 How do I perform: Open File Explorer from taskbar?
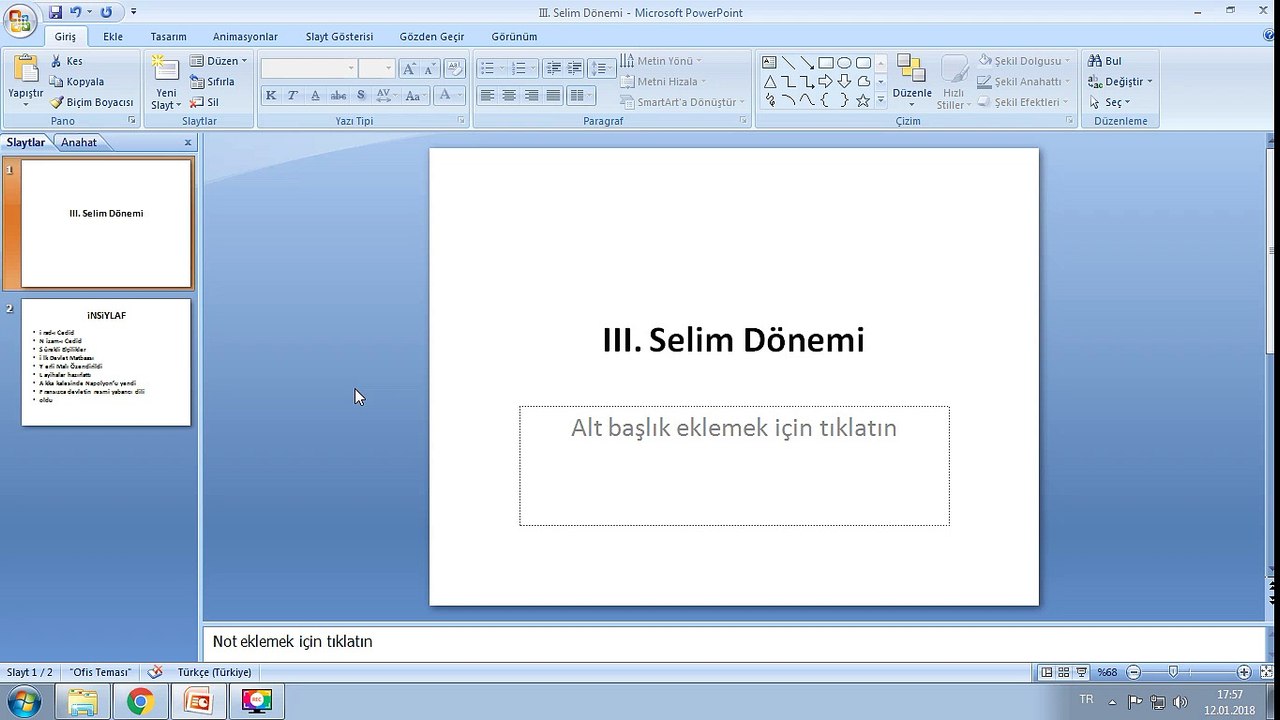click(83, 702)
